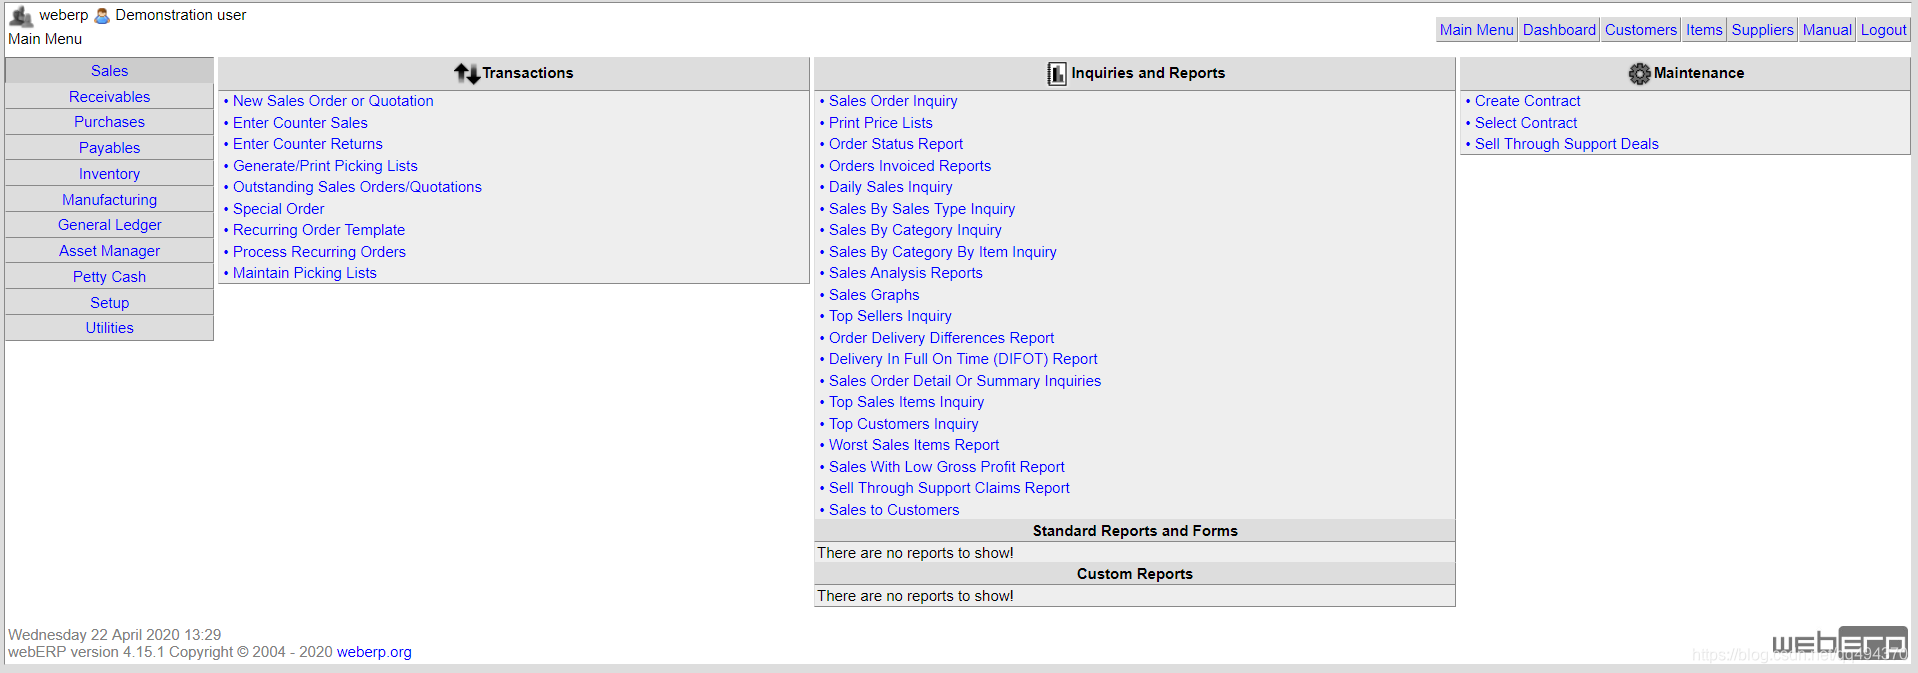
Task: Go to the Payables module
Action: (x=109, y=148)
